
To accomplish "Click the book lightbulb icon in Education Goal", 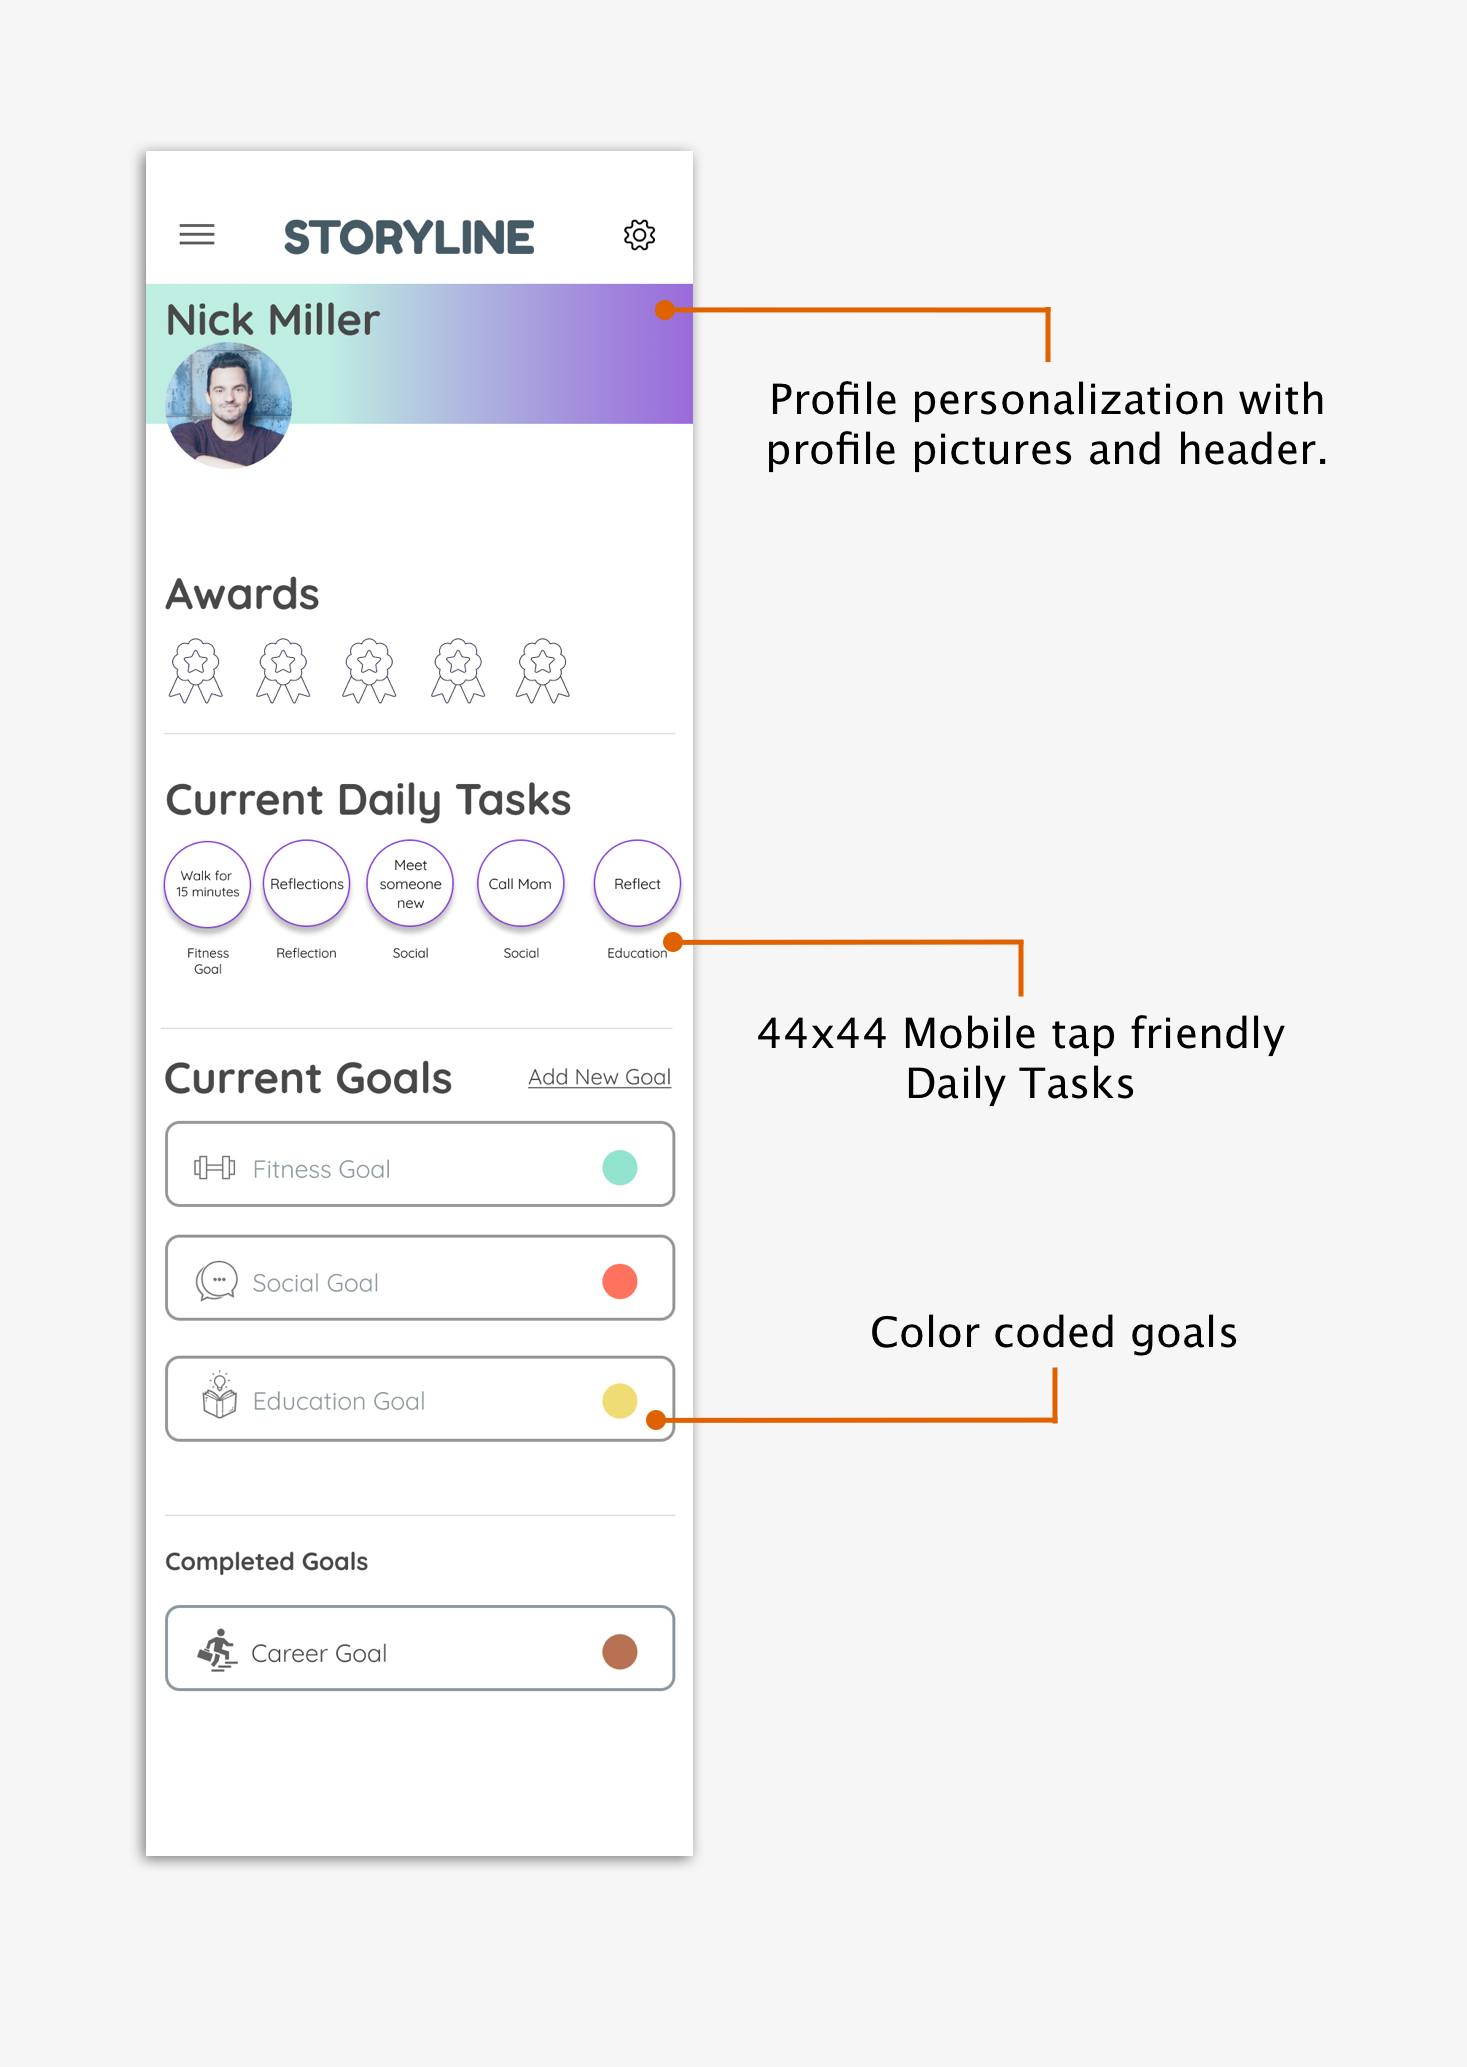I will coord(219,1396).
